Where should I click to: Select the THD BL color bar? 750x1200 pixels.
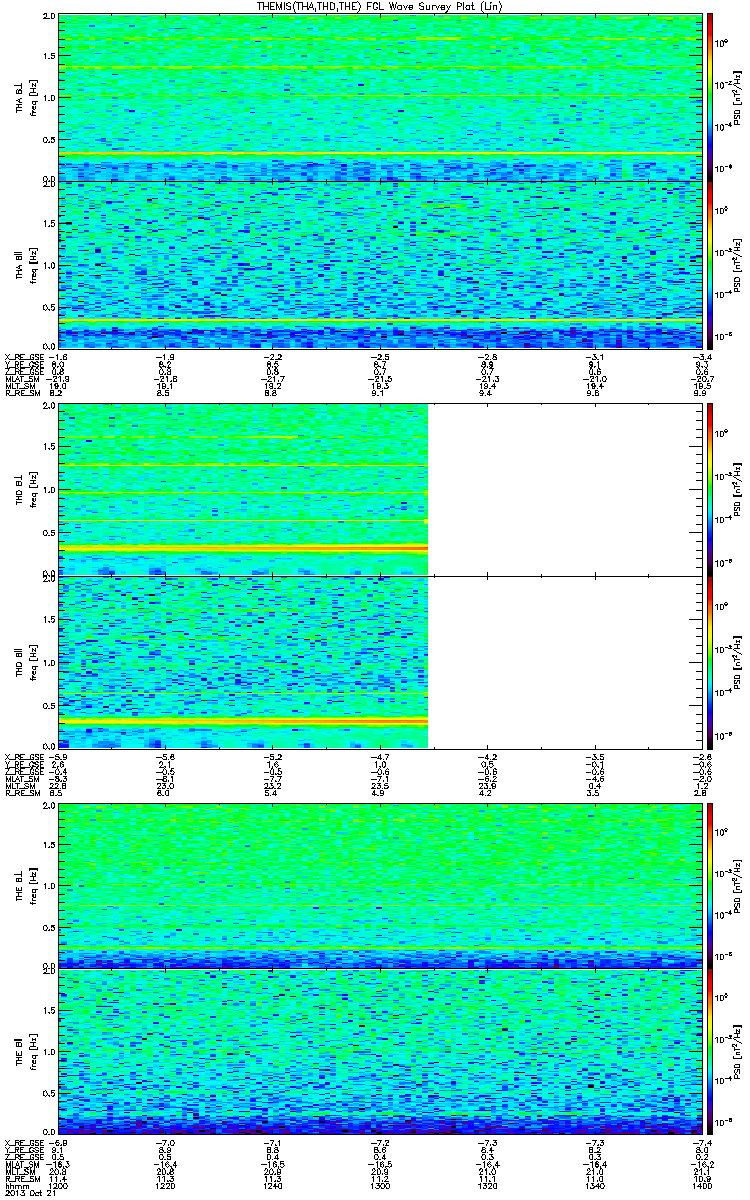pyautogui.click(x=710, y=490)
